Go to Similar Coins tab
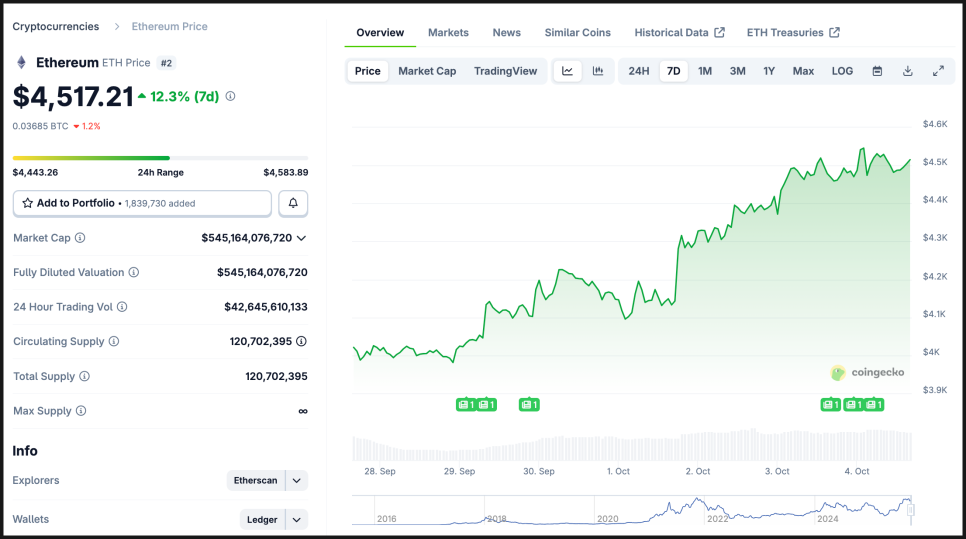The width and height of the screenshot is (966, 539). point(577,33)
